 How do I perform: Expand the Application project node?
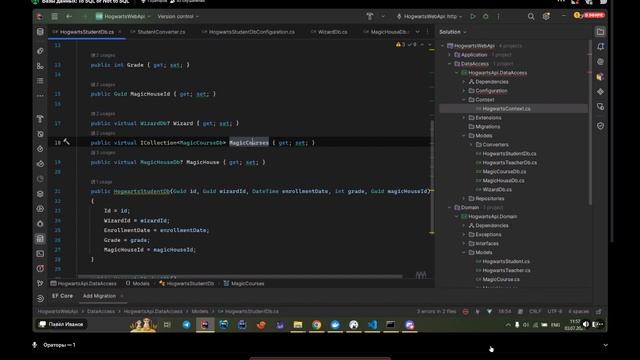coord(449,55)
